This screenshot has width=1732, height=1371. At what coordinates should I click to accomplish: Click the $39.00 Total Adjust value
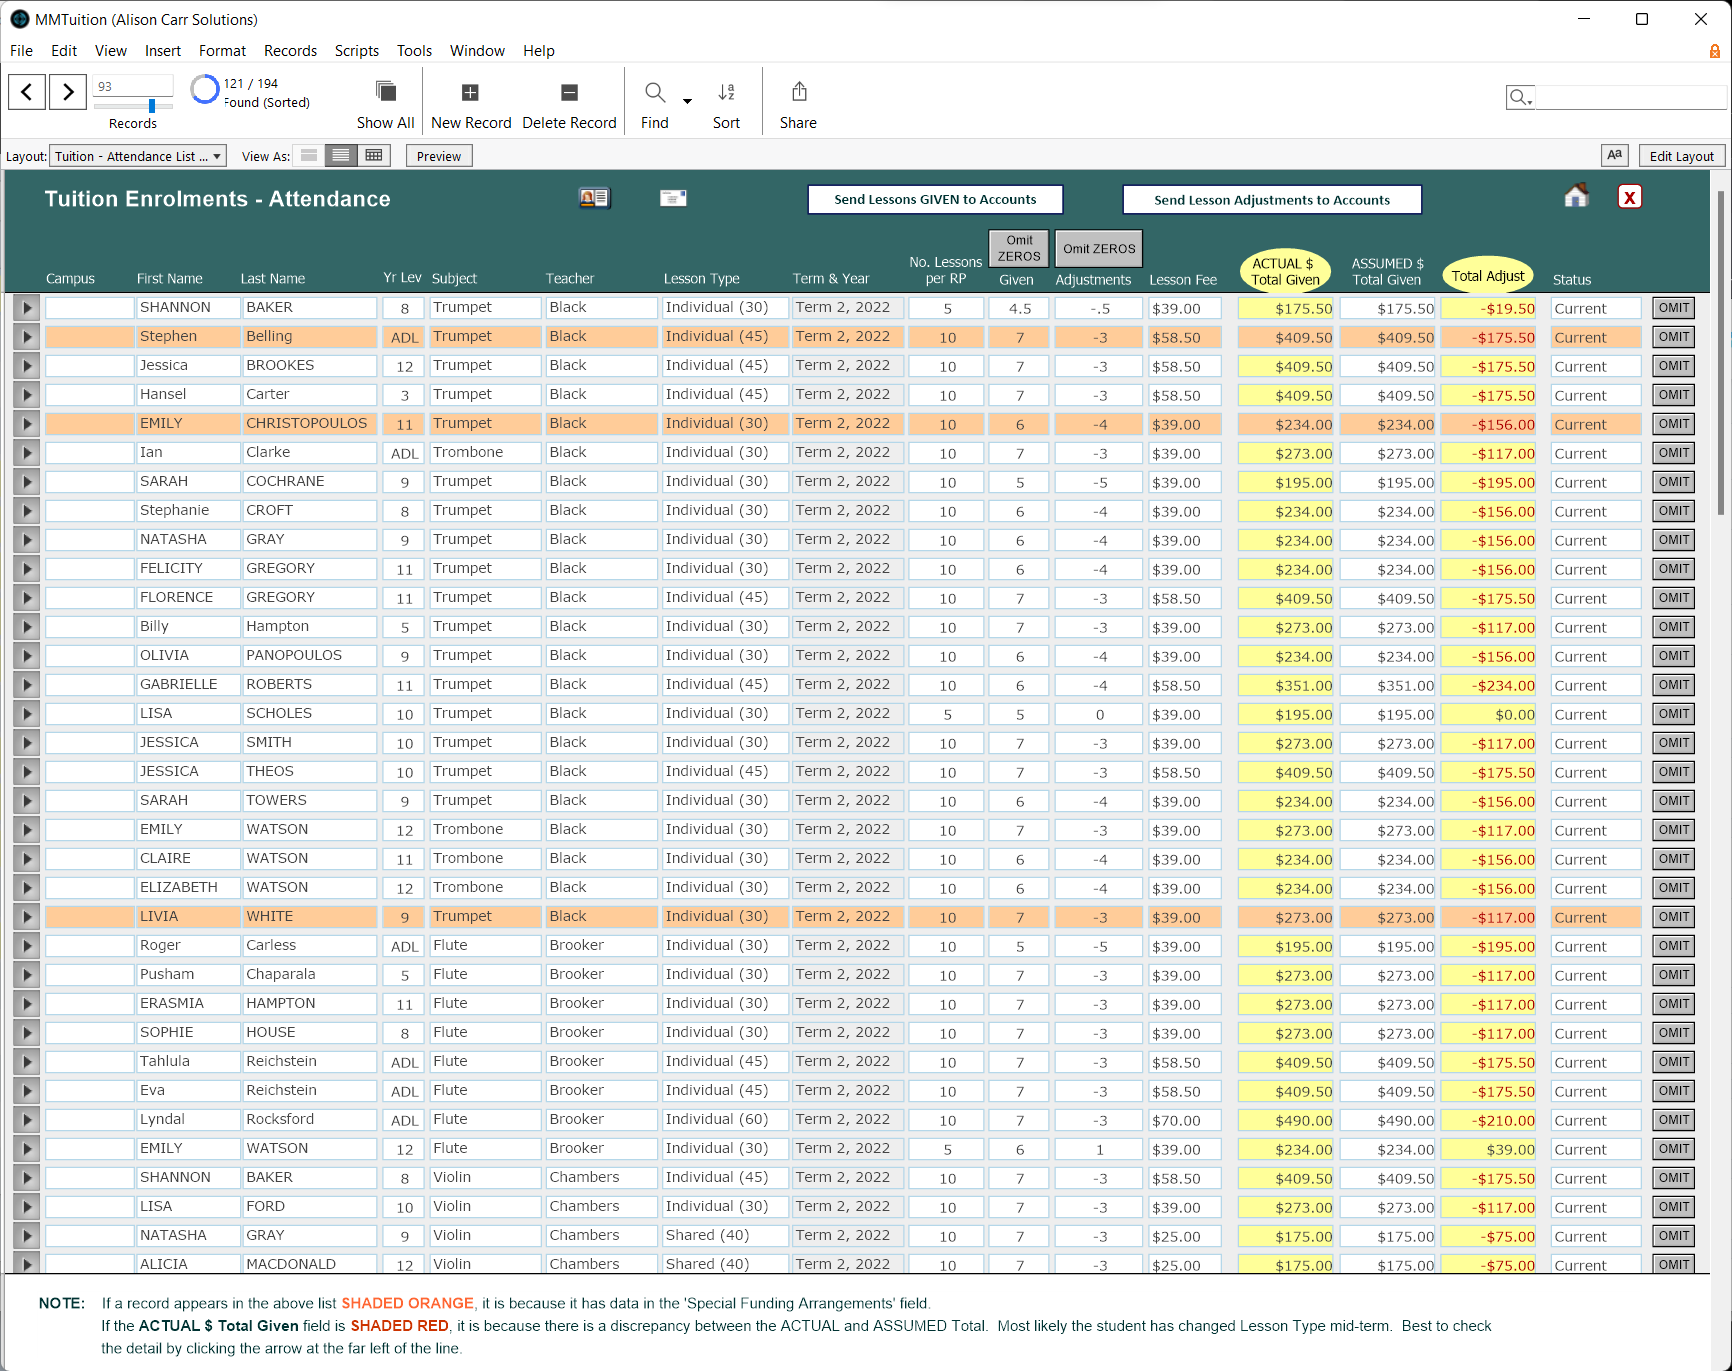point(1488,1149)
